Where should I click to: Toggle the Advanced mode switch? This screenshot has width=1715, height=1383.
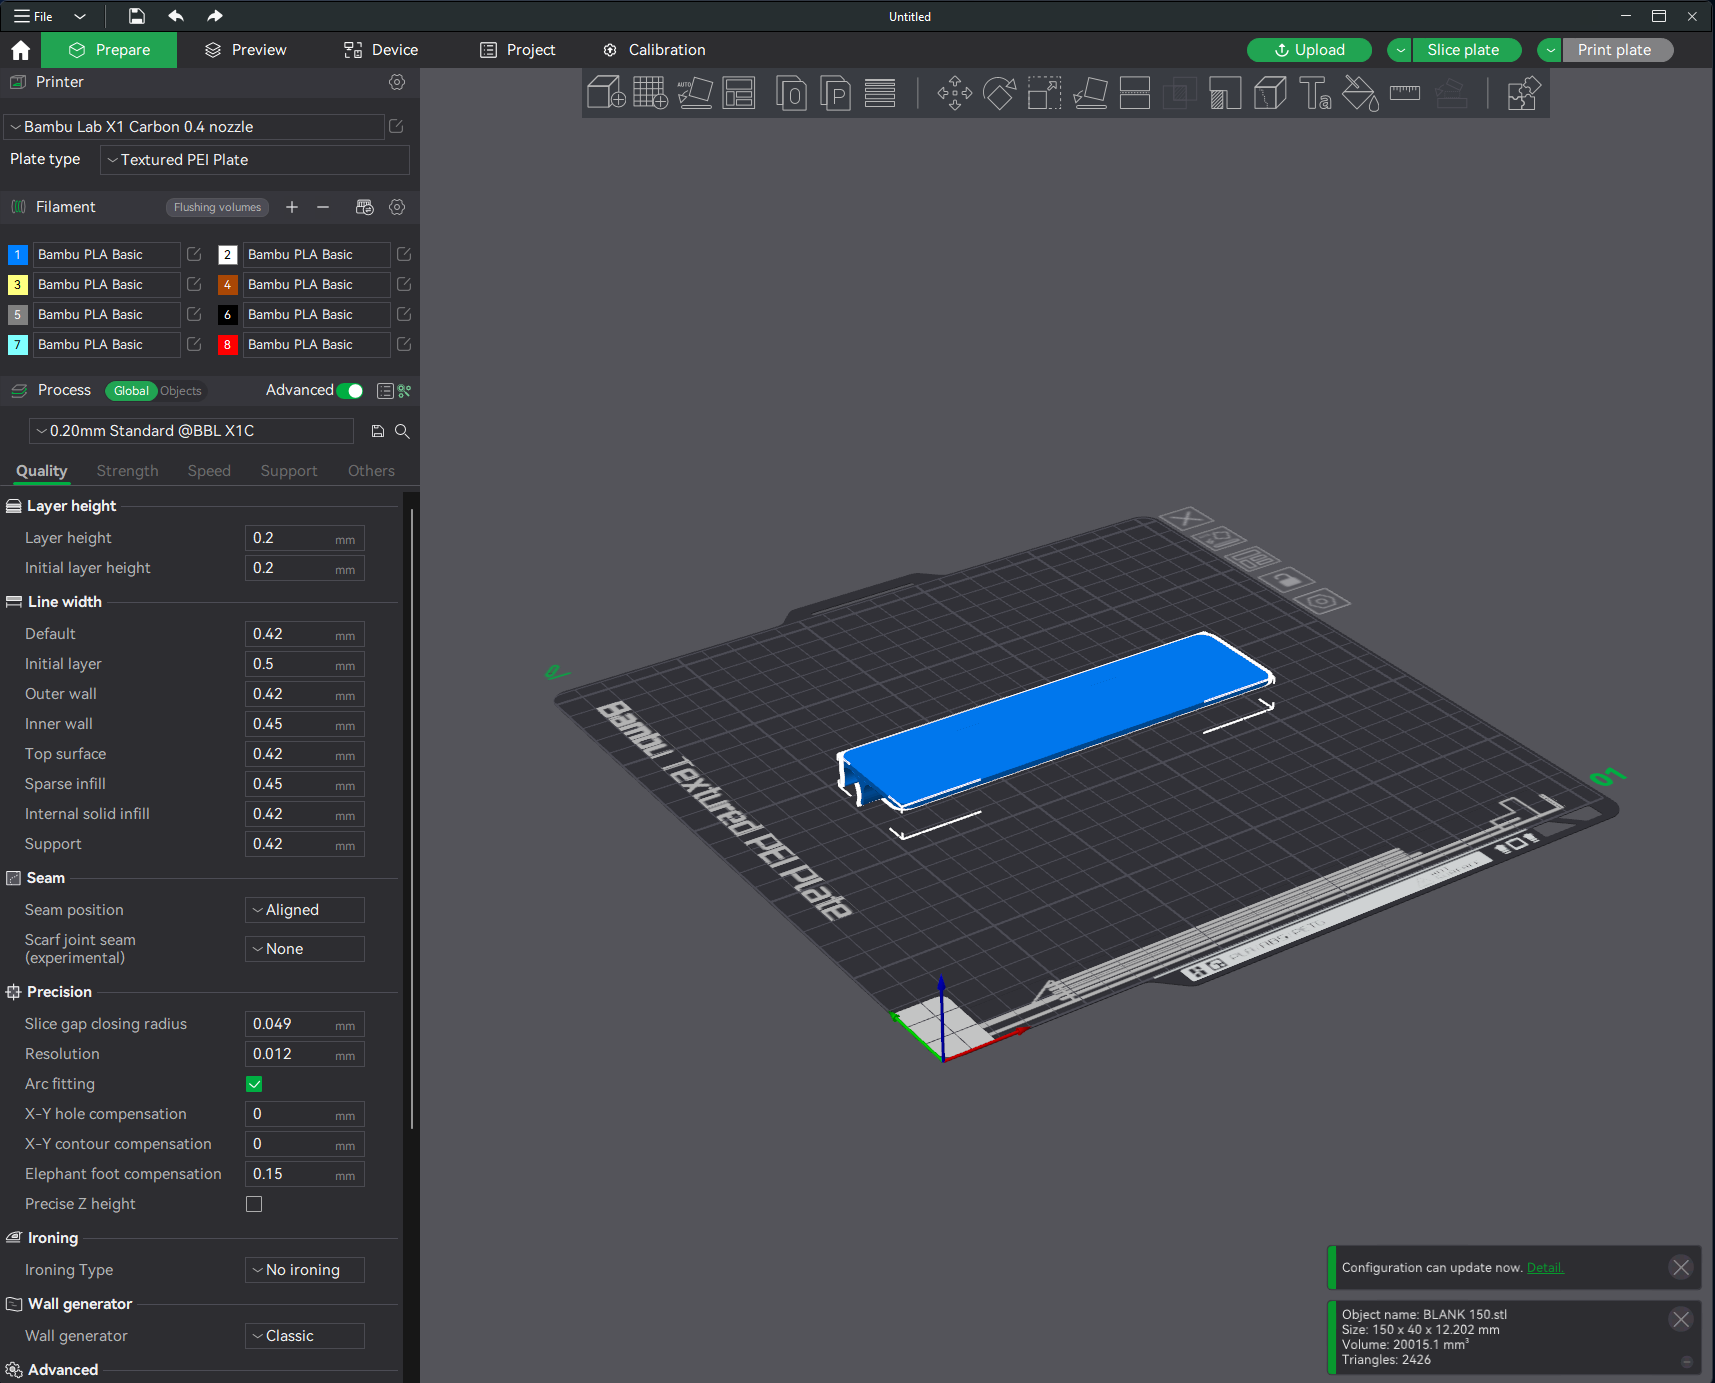[x=350, y=391]
